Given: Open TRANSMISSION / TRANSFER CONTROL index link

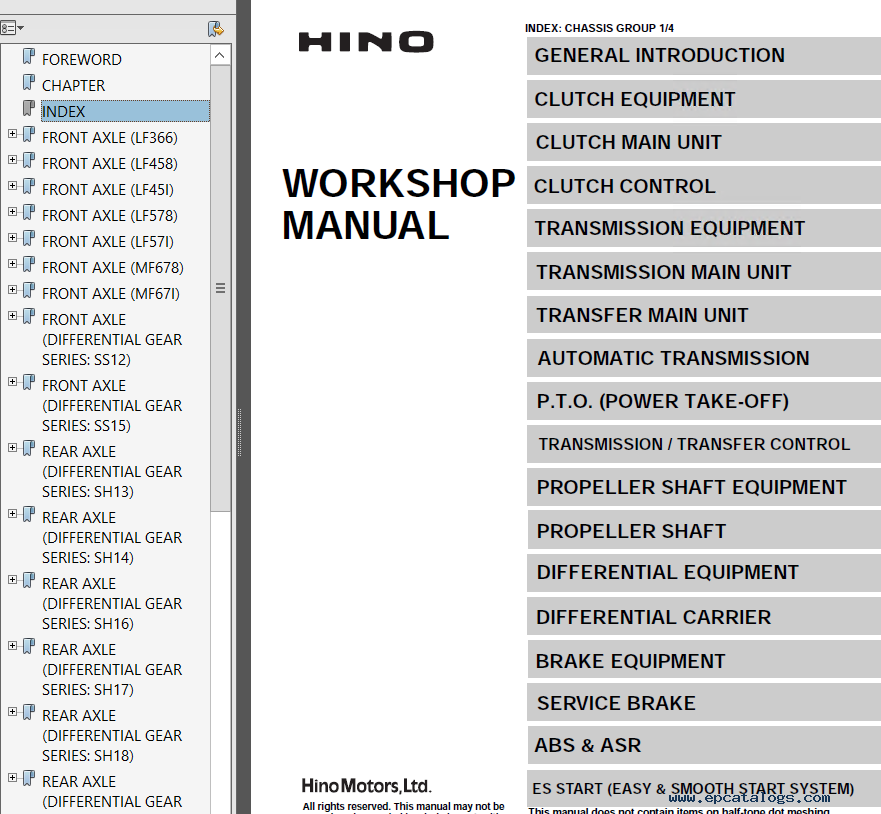Looking at the screenshot, I should click(703, 444).
